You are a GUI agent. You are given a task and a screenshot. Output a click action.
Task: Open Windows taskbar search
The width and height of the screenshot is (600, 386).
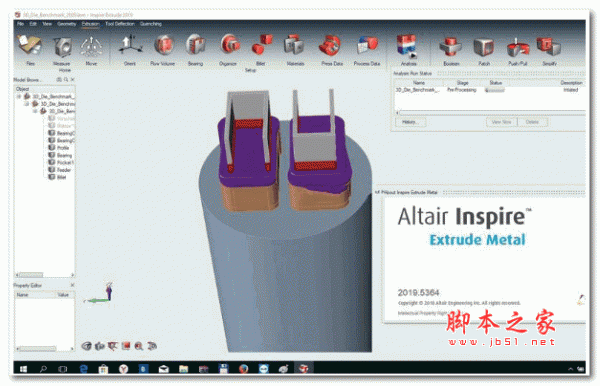point(43,369)
